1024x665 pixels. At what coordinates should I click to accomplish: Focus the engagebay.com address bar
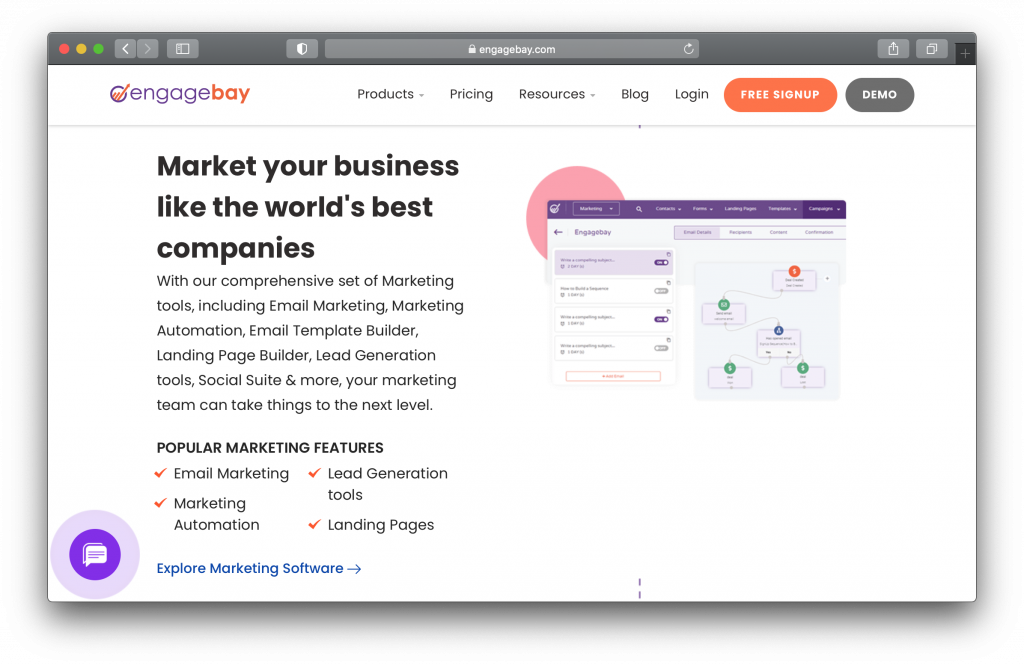point(512,49)
